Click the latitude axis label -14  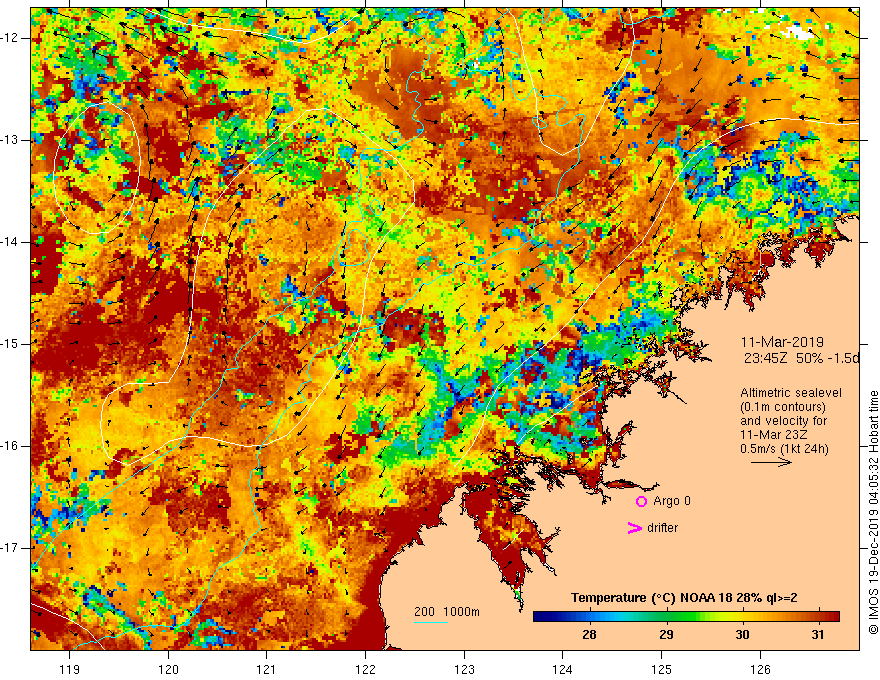coord(11,242)
